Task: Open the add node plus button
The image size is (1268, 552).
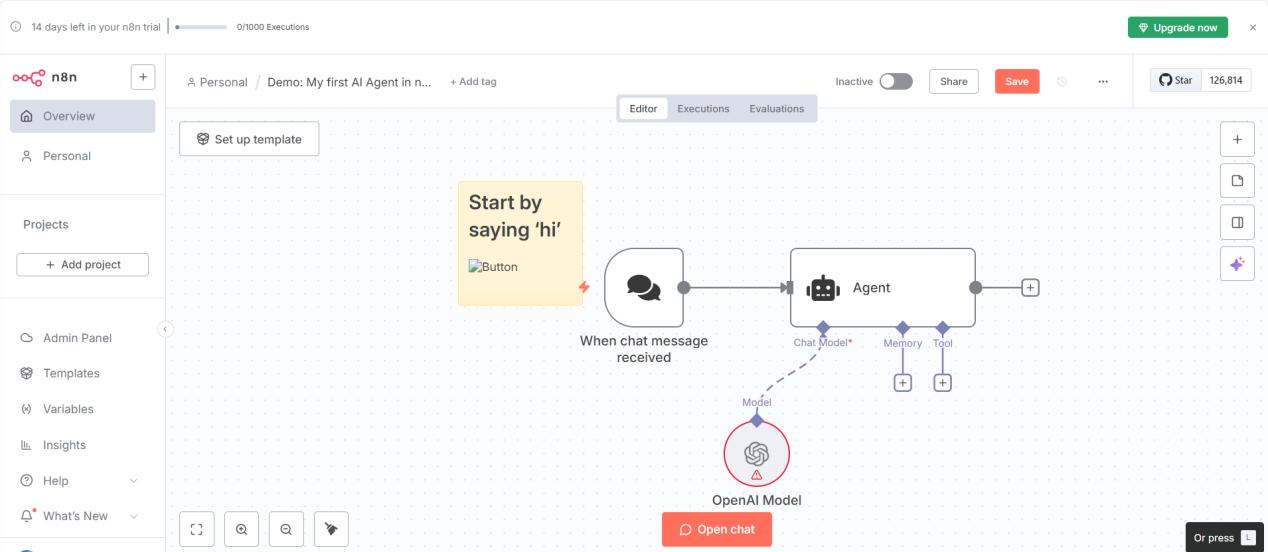Action: 1237,139
